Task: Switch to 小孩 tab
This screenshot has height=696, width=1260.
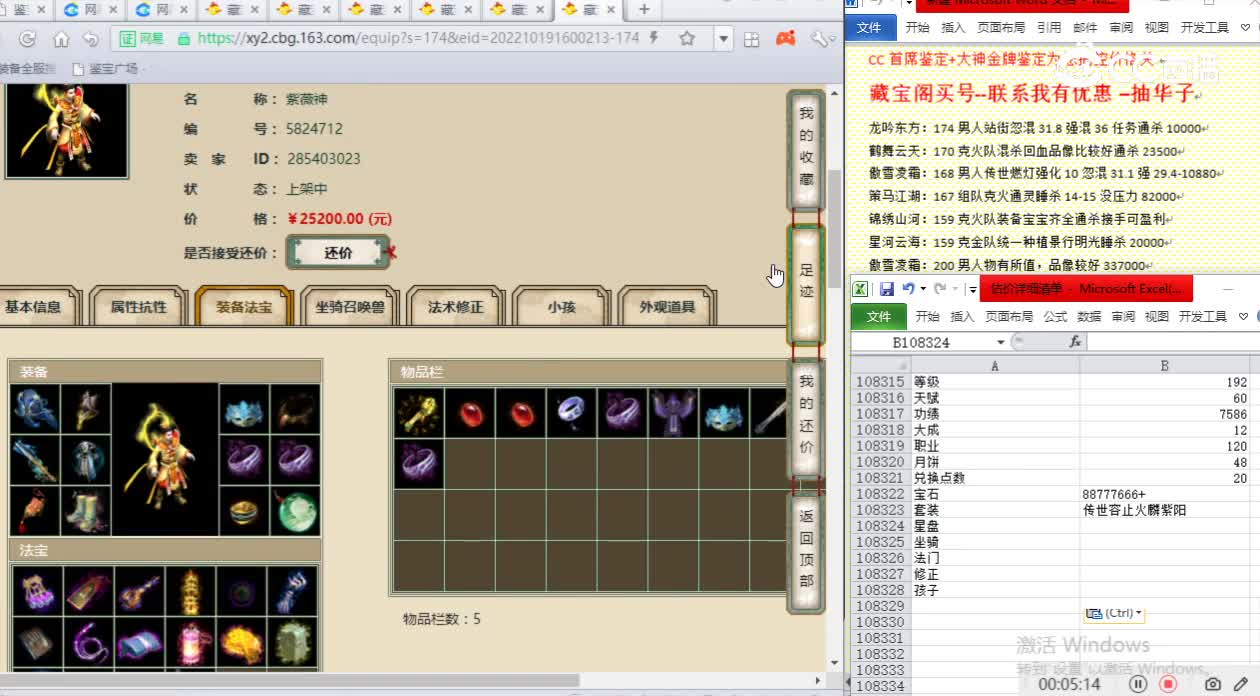Action: coord(561,307)
